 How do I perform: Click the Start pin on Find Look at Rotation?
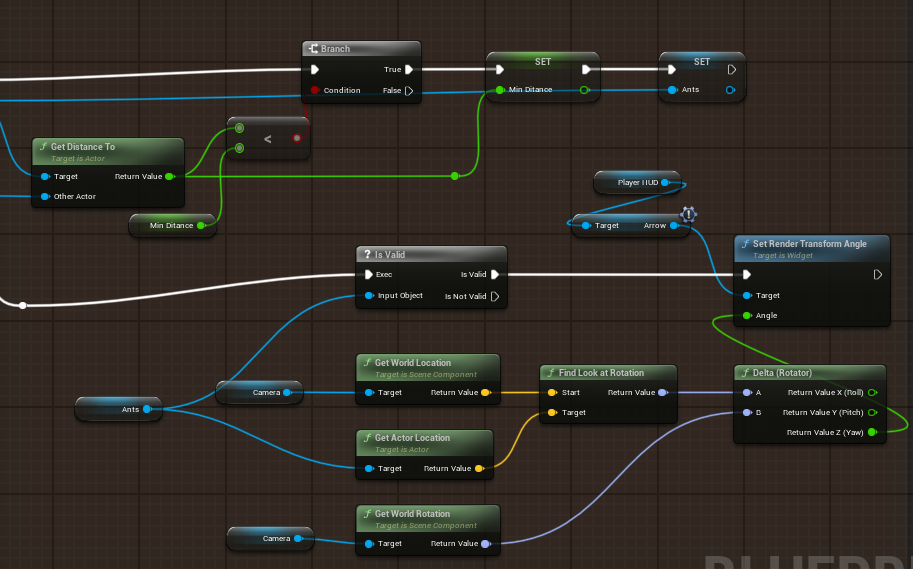click(552, 393)
